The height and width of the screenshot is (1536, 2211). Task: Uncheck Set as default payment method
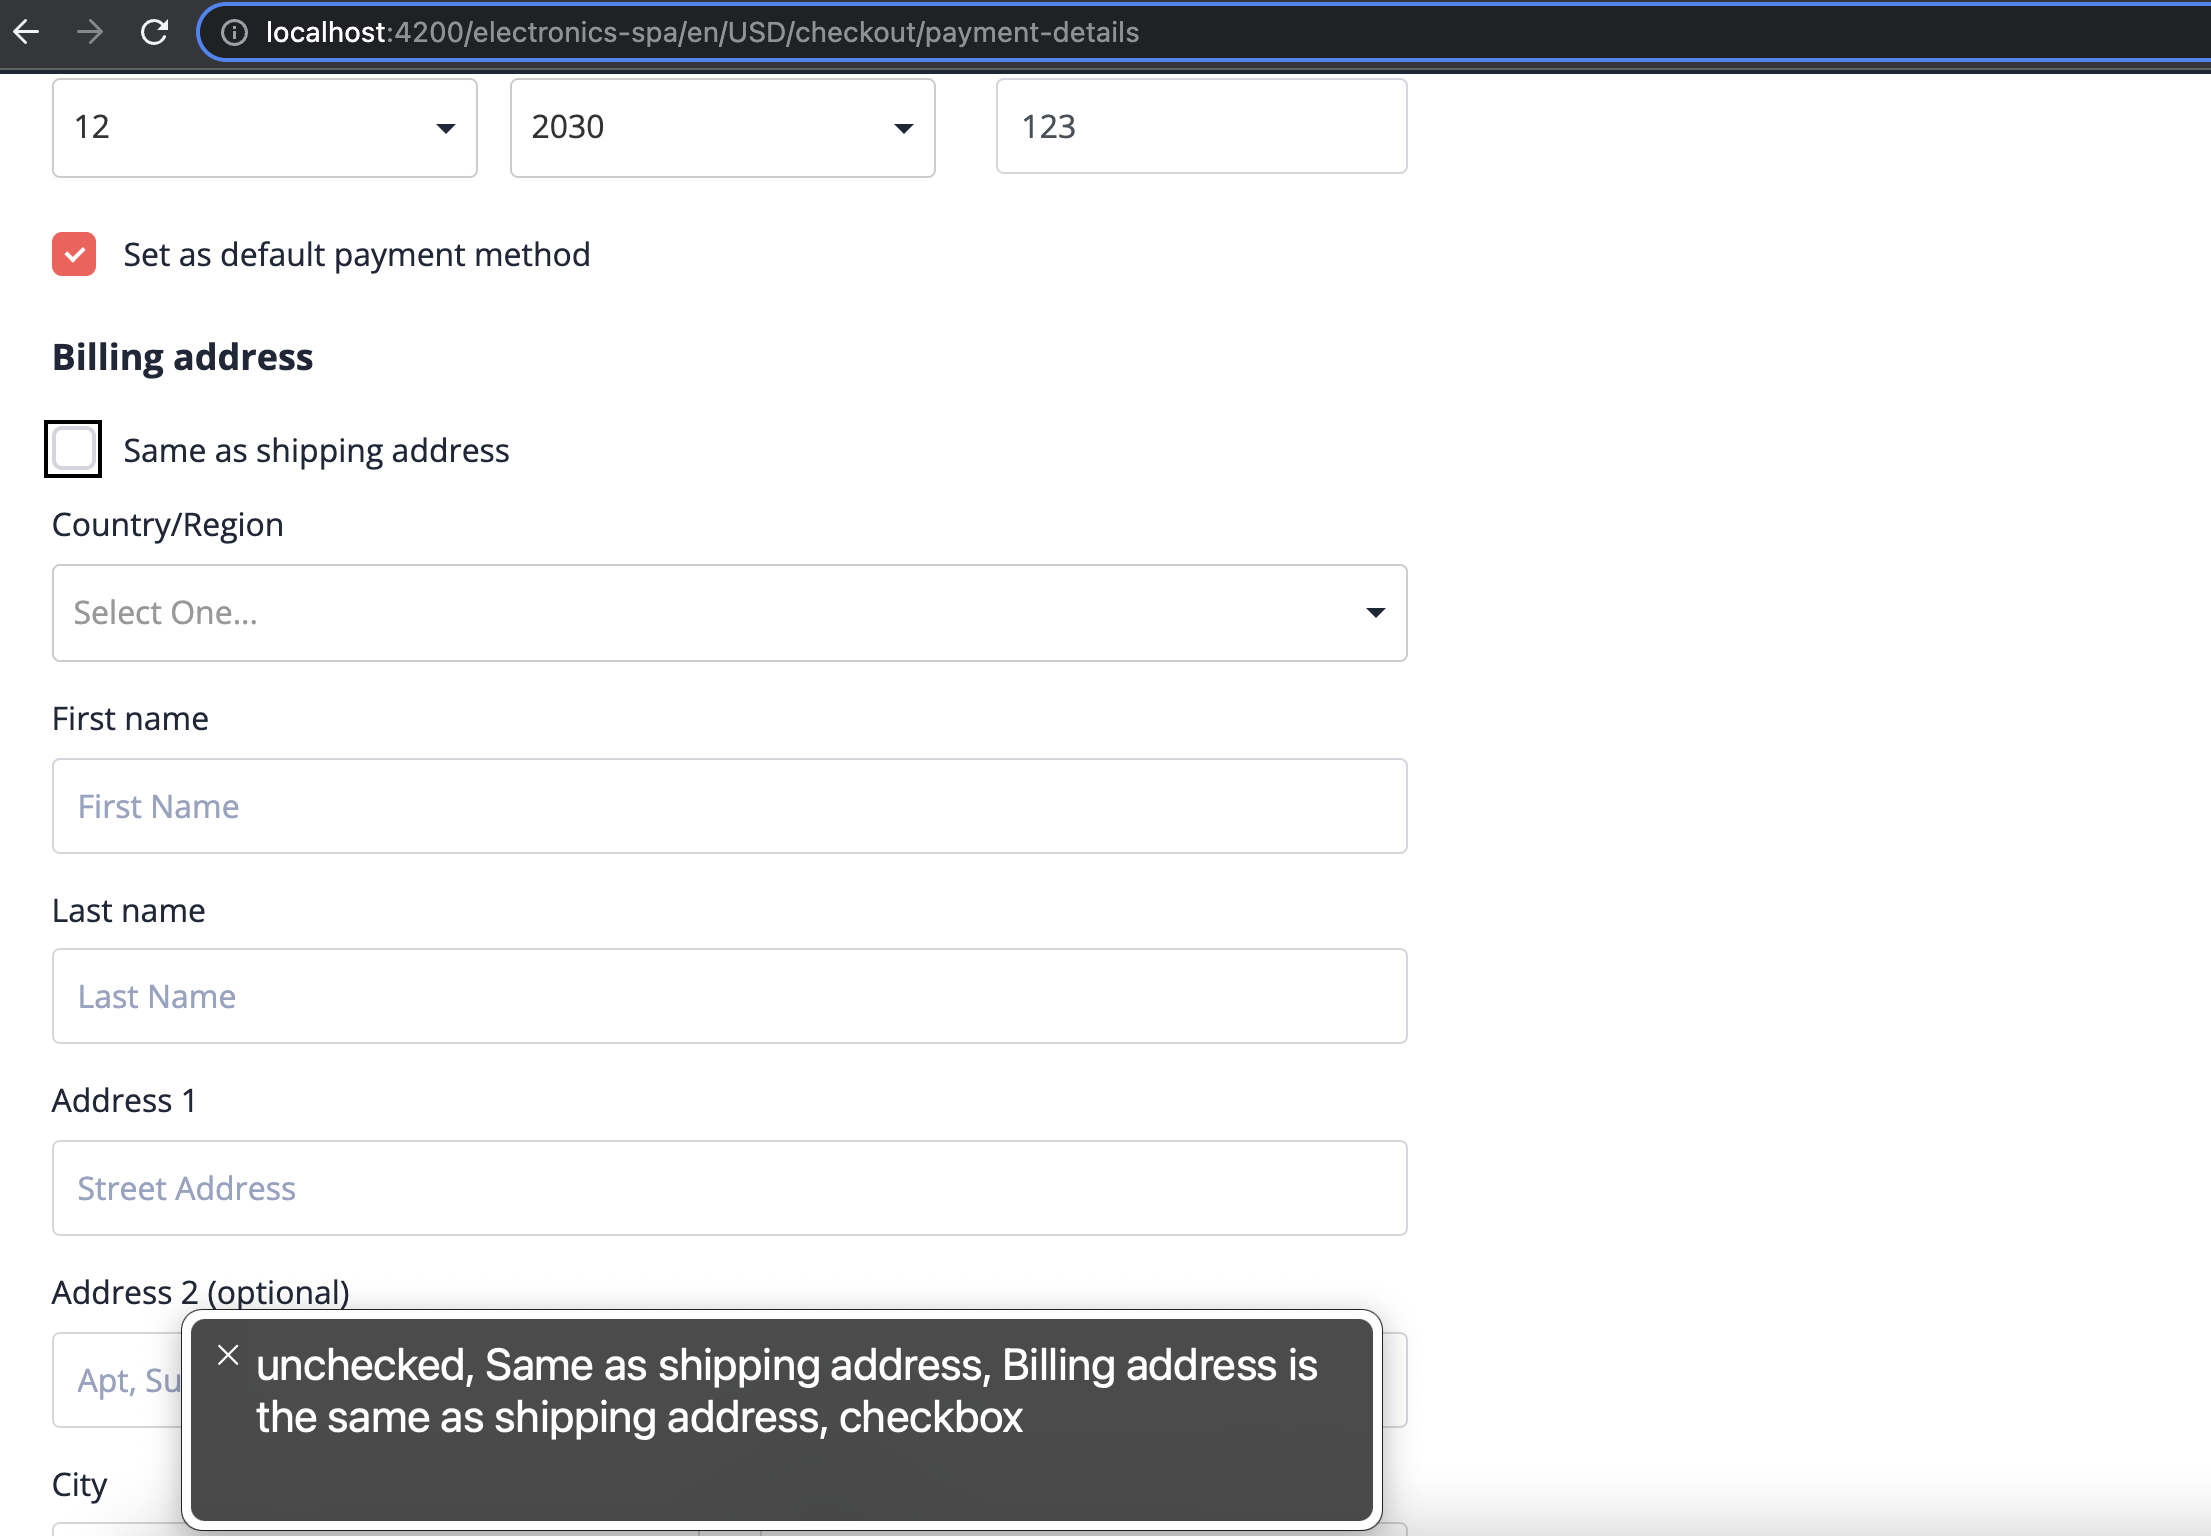coord(73,254)
